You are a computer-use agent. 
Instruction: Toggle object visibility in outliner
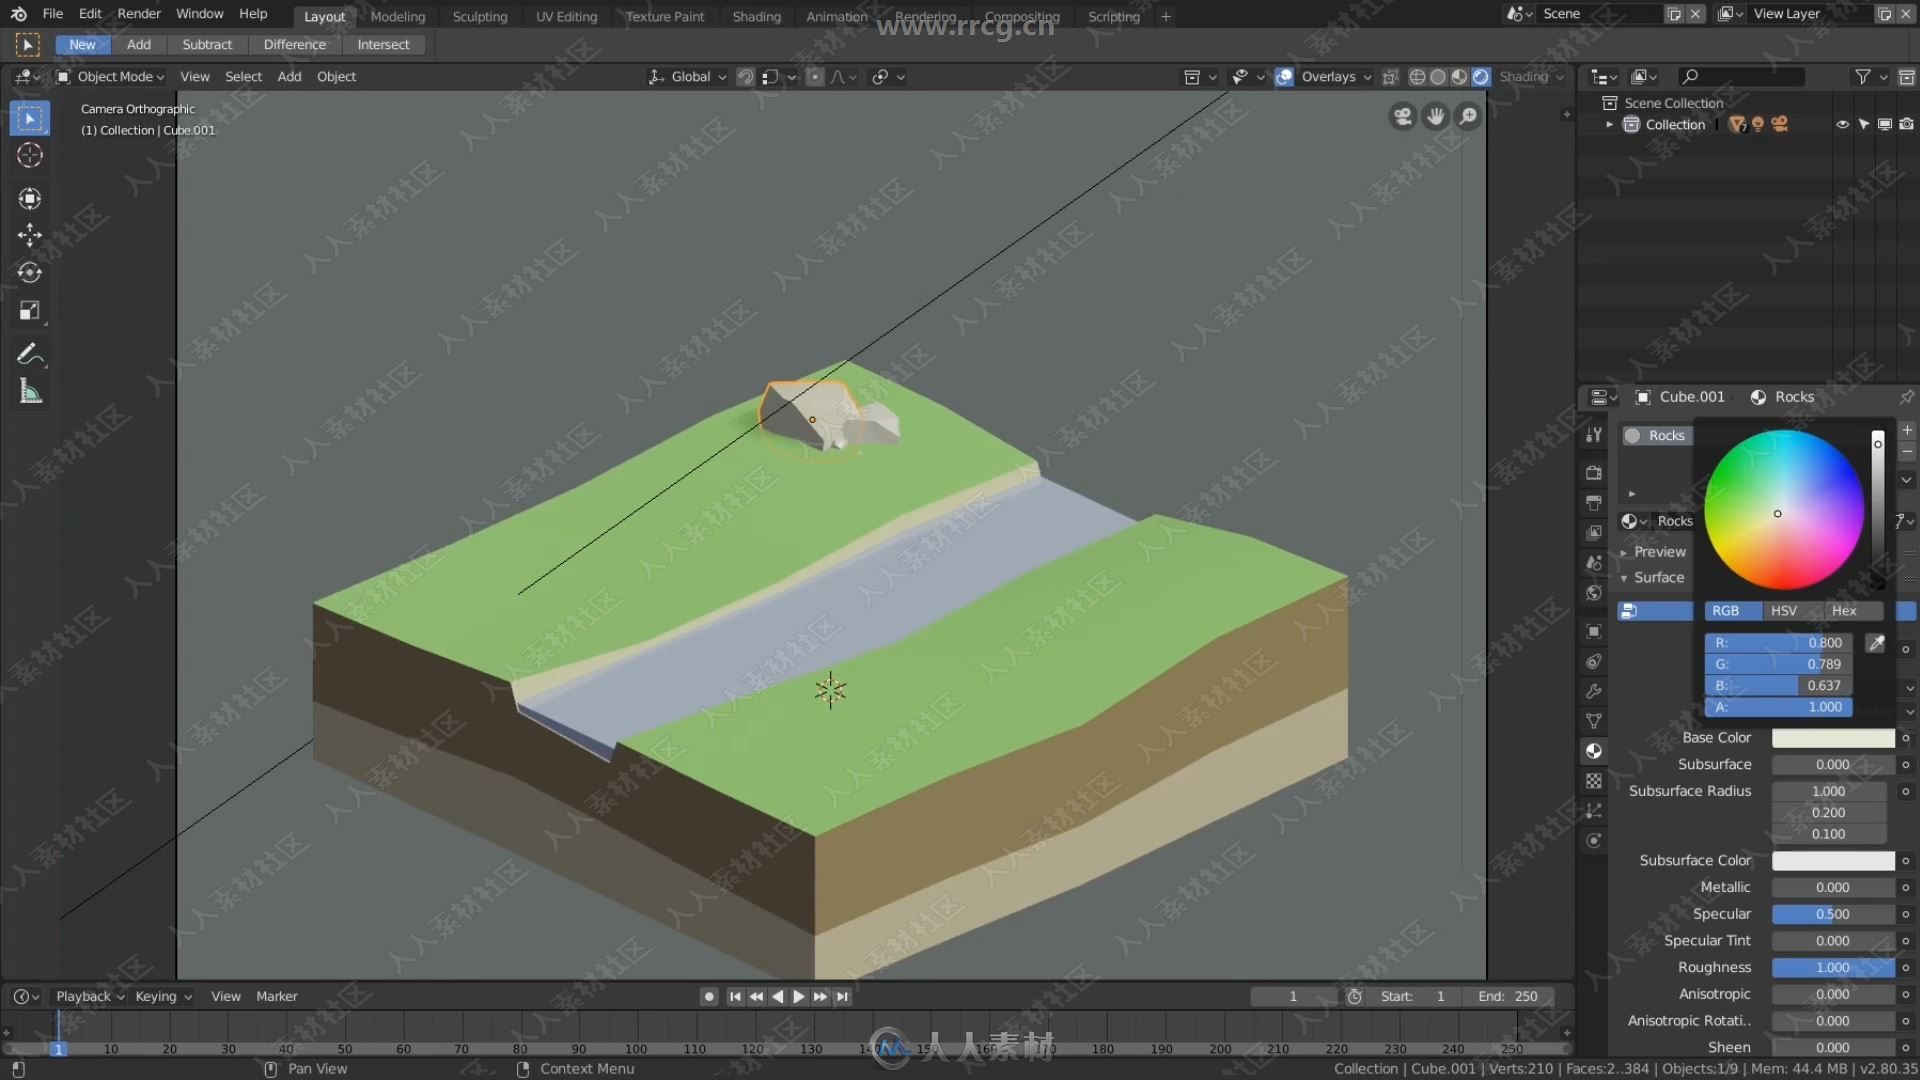(x=1842, y=123)
